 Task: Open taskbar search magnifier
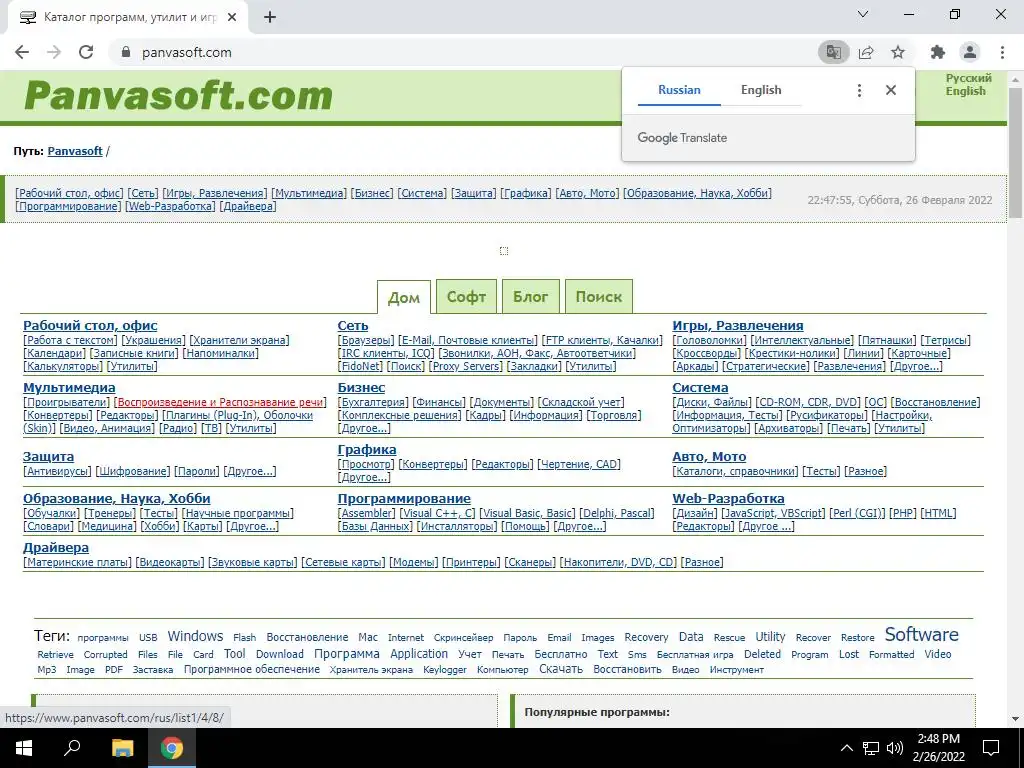click(x=71, y=748)
